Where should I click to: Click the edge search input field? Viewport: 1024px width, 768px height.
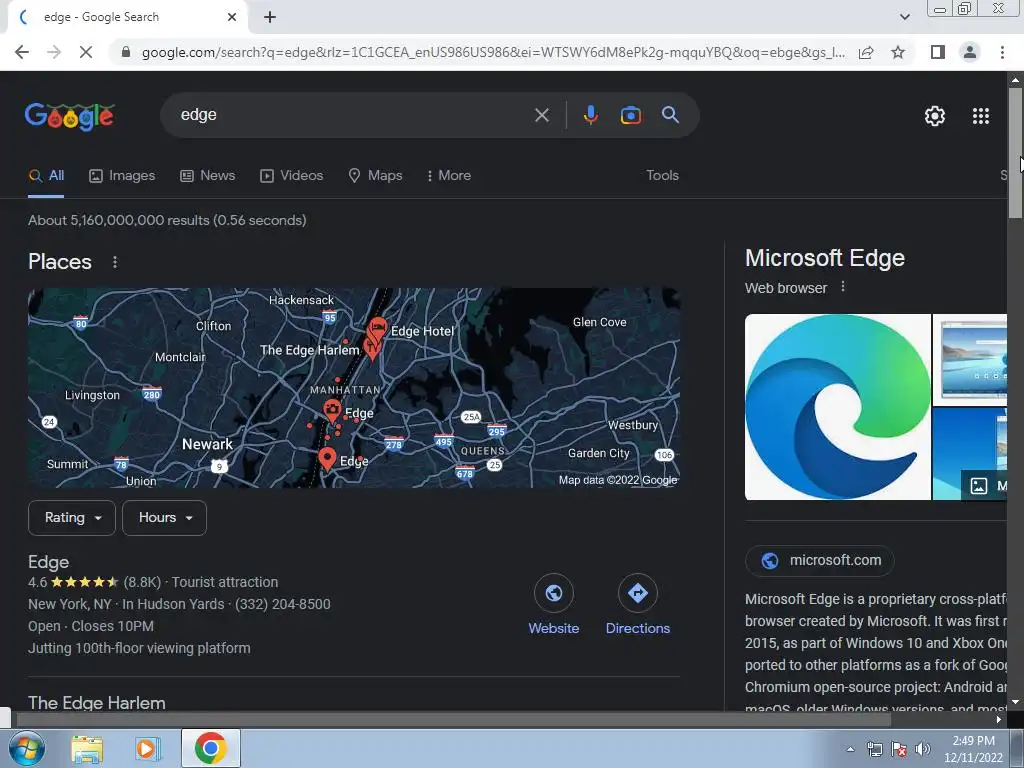click(353, 115)
